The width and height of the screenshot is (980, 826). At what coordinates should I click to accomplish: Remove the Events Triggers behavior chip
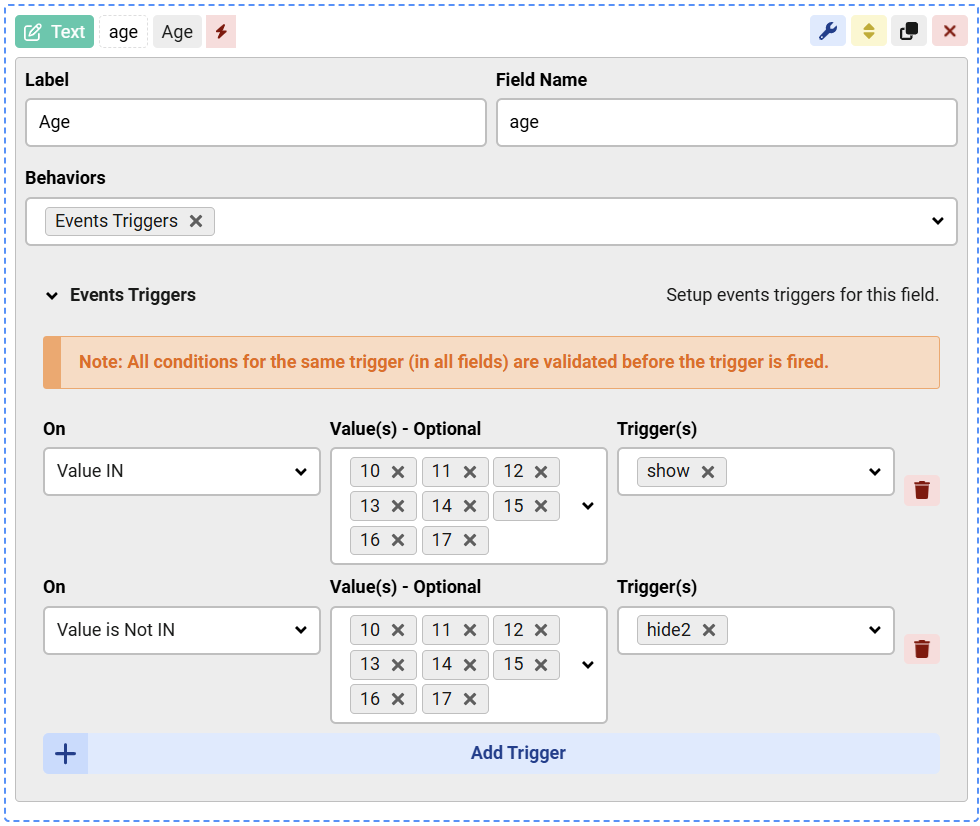click(197, 222)
